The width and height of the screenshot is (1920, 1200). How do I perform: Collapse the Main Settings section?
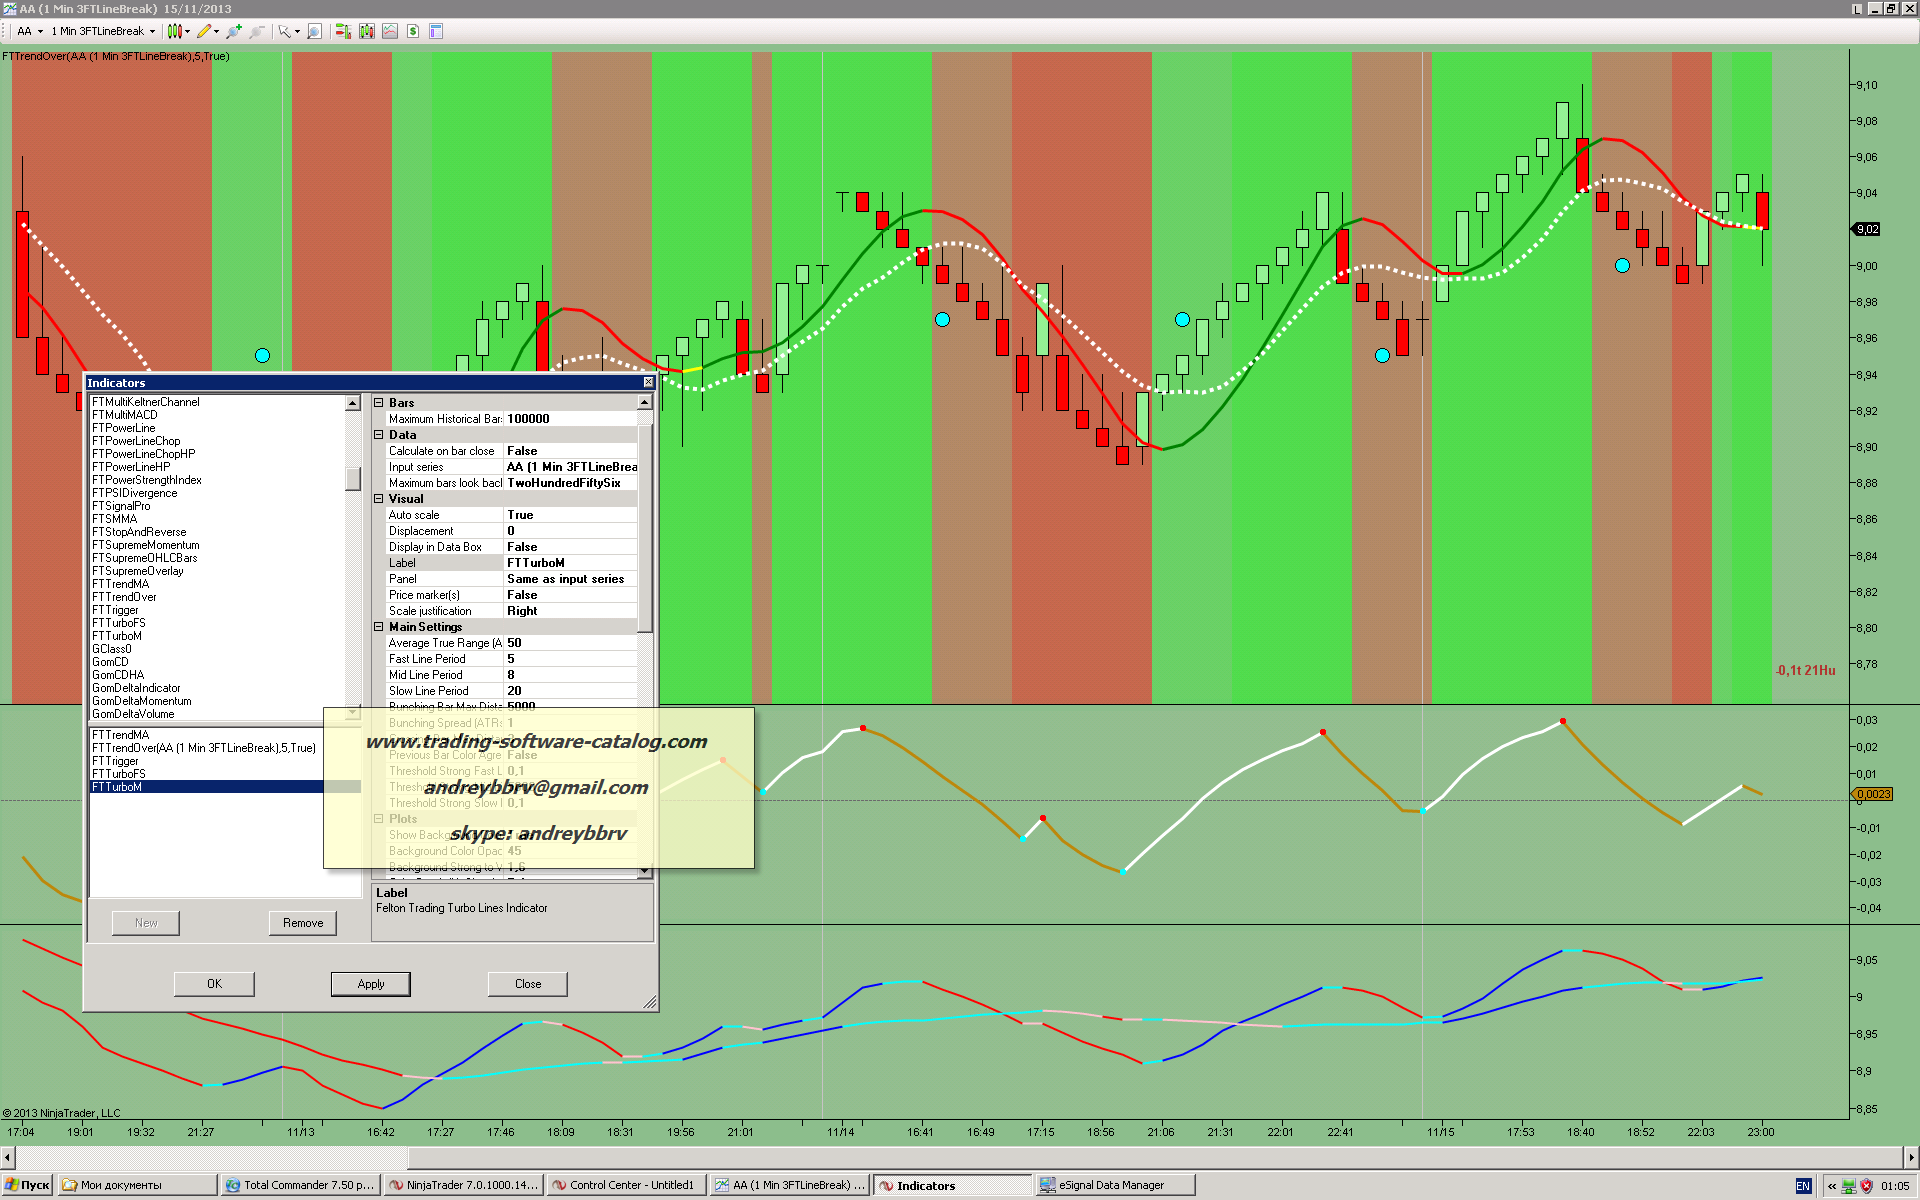(x=379, y=627)
